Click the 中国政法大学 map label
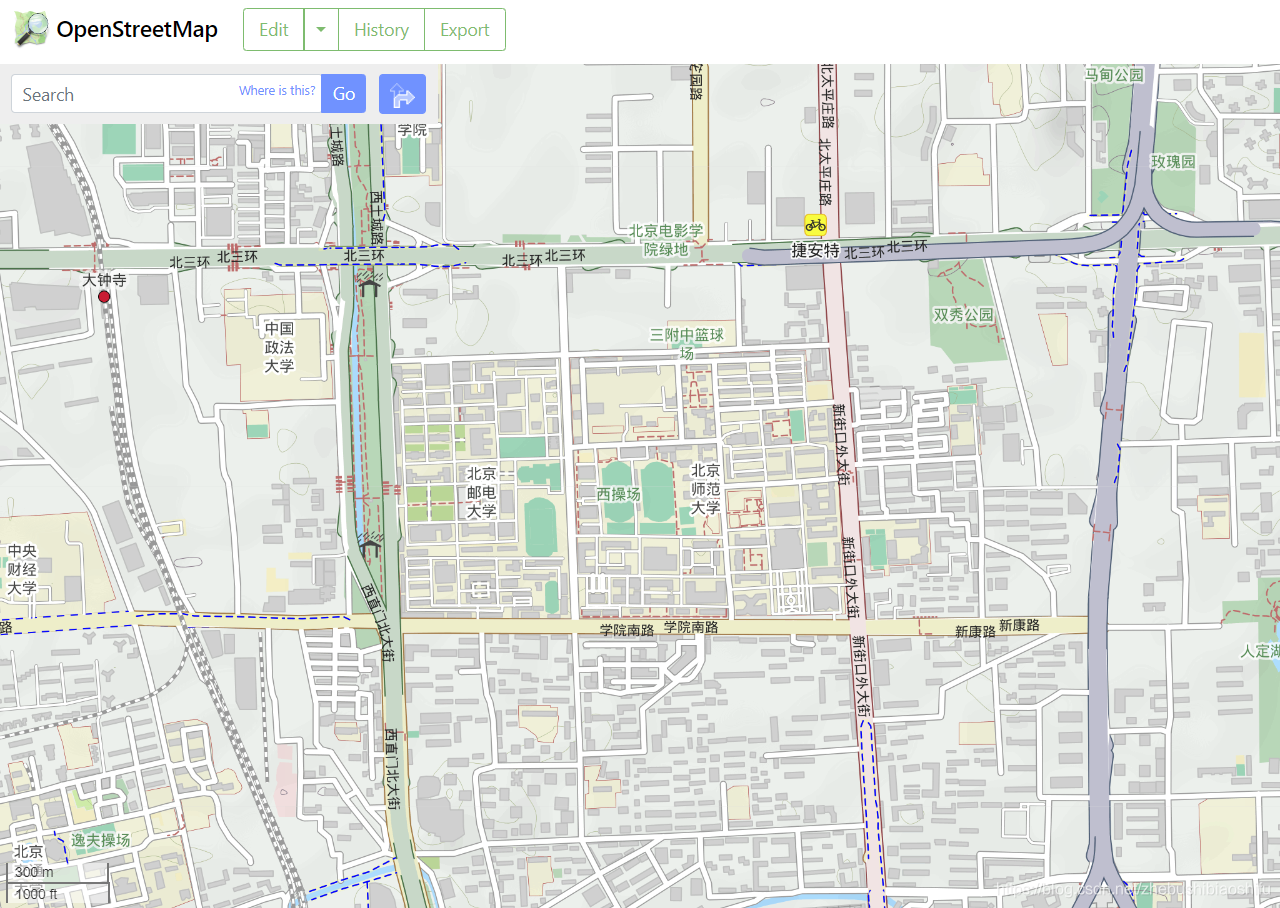This screenshot has height=908, width=1280. (279, 347)
